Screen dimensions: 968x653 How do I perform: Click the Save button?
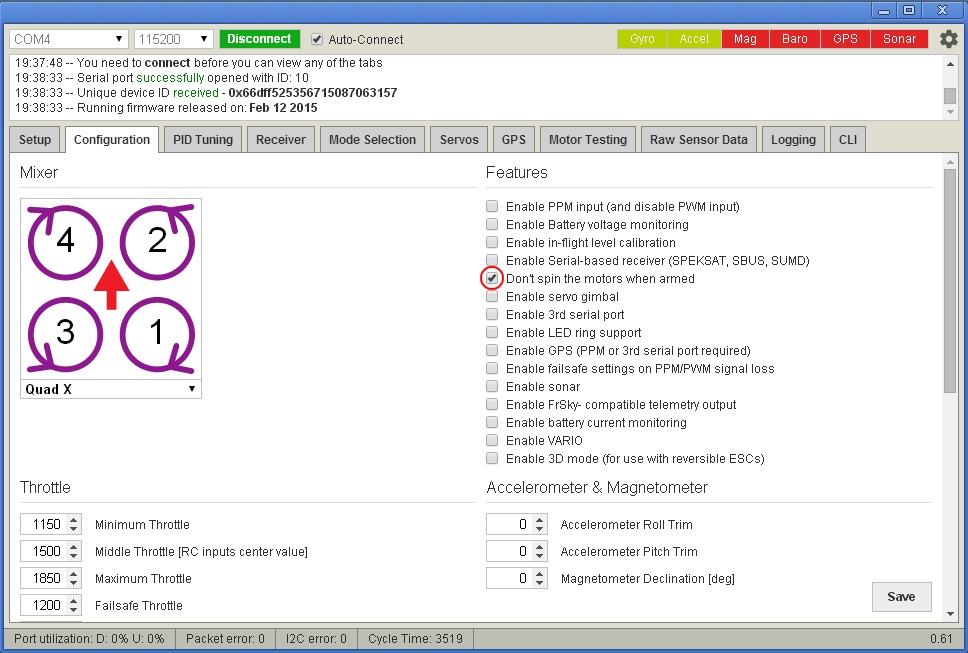[901, 596]
